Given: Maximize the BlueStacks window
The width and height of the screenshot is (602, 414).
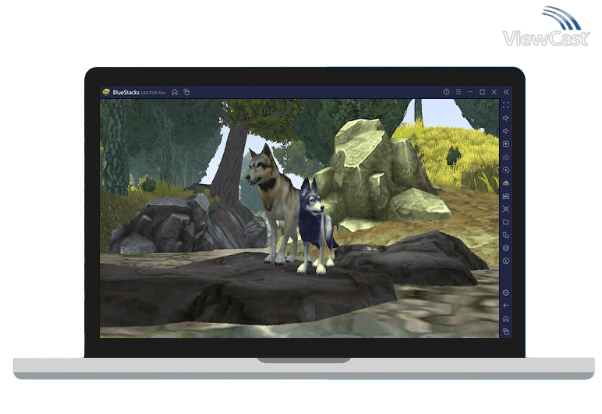Looking at the screenshot, I should coord(482,92).
